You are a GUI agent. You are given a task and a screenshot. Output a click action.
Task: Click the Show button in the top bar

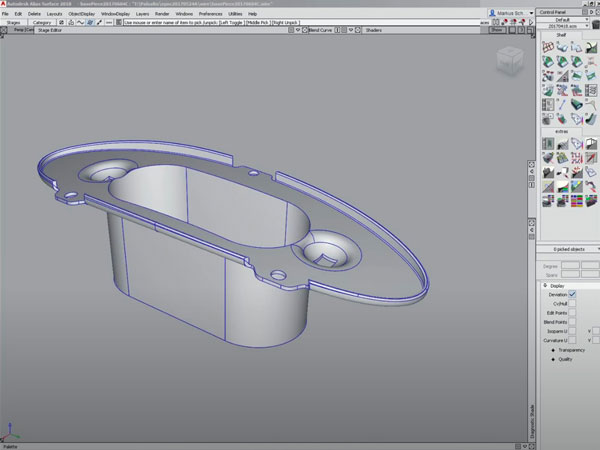coord(496,30)
